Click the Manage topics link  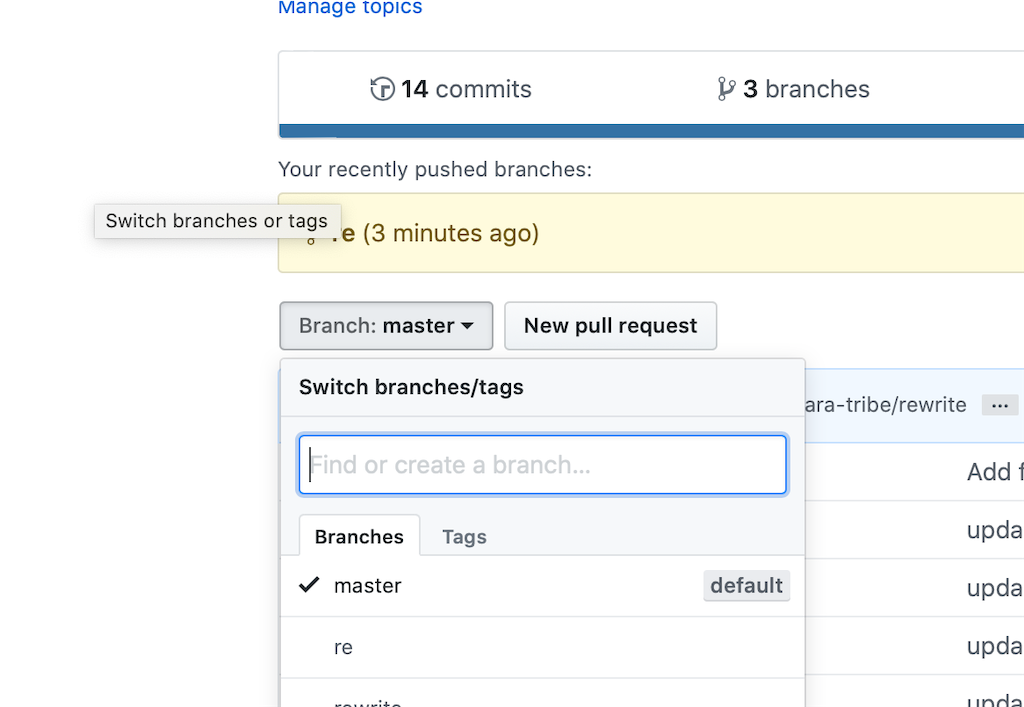350,7
